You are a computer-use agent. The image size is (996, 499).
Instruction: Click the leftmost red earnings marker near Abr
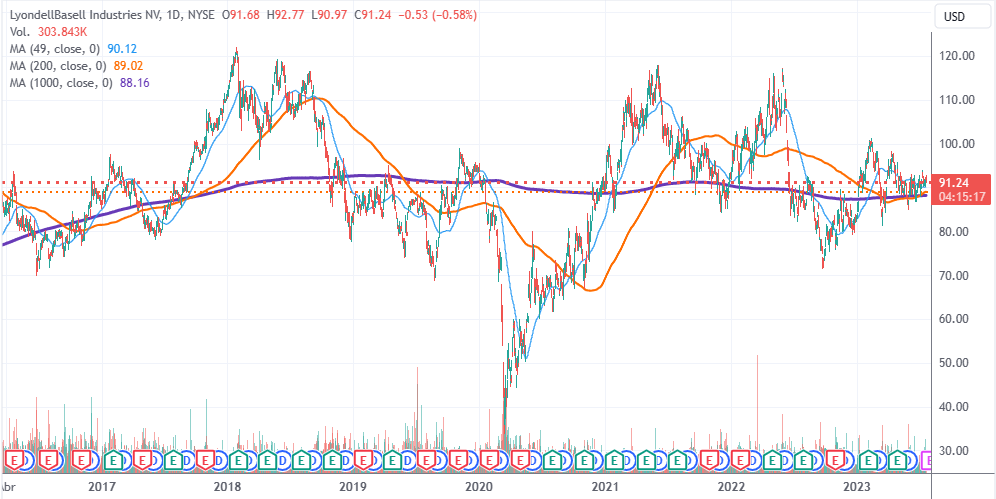14,459
